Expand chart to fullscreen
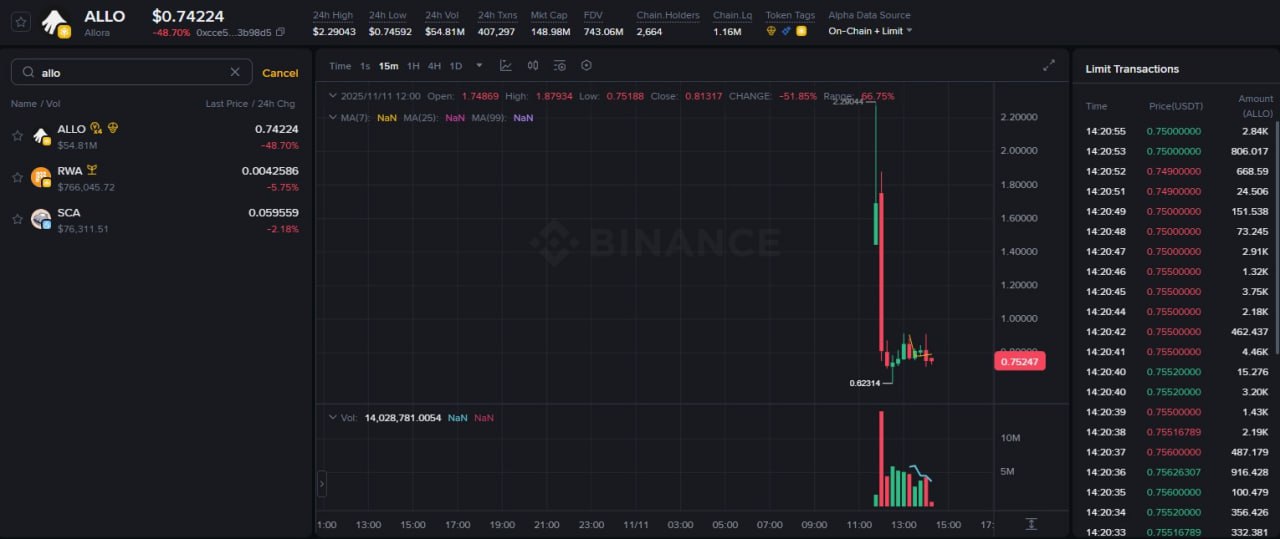Image resolution: width=1280 pixels, height=539 pixels. coord(1049,66)
